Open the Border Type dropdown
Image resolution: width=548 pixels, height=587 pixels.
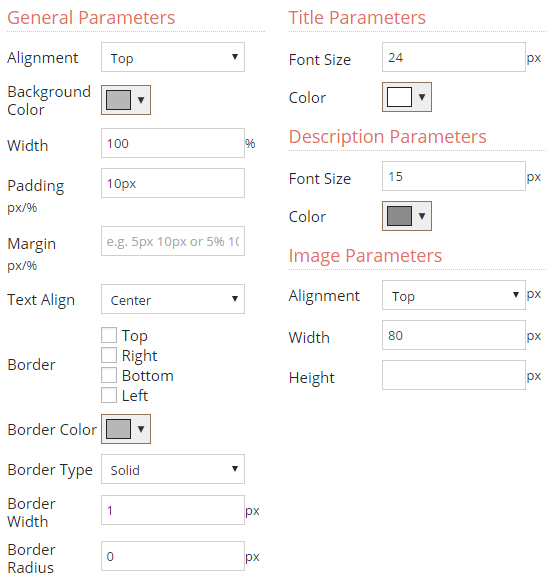[173, 469]
